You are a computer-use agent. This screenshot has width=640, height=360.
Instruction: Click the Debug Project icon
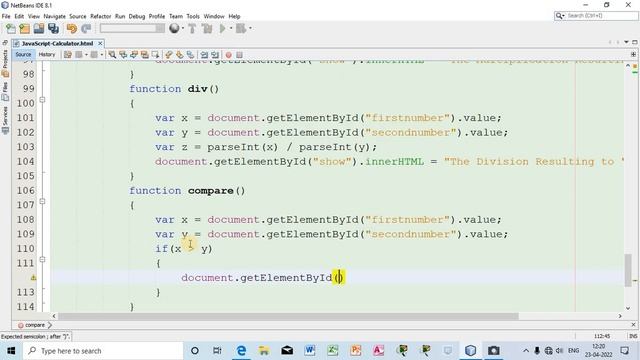241,29
